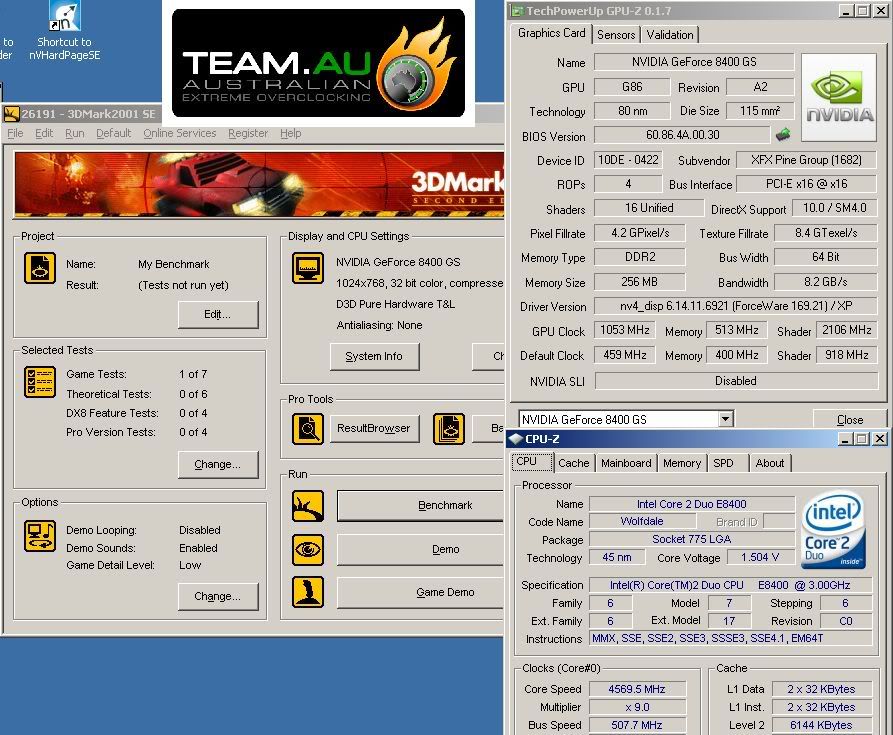Click Change... under Options
This screenshot has height=735, width=893.
pyautogui.click(x=218, y=597)
